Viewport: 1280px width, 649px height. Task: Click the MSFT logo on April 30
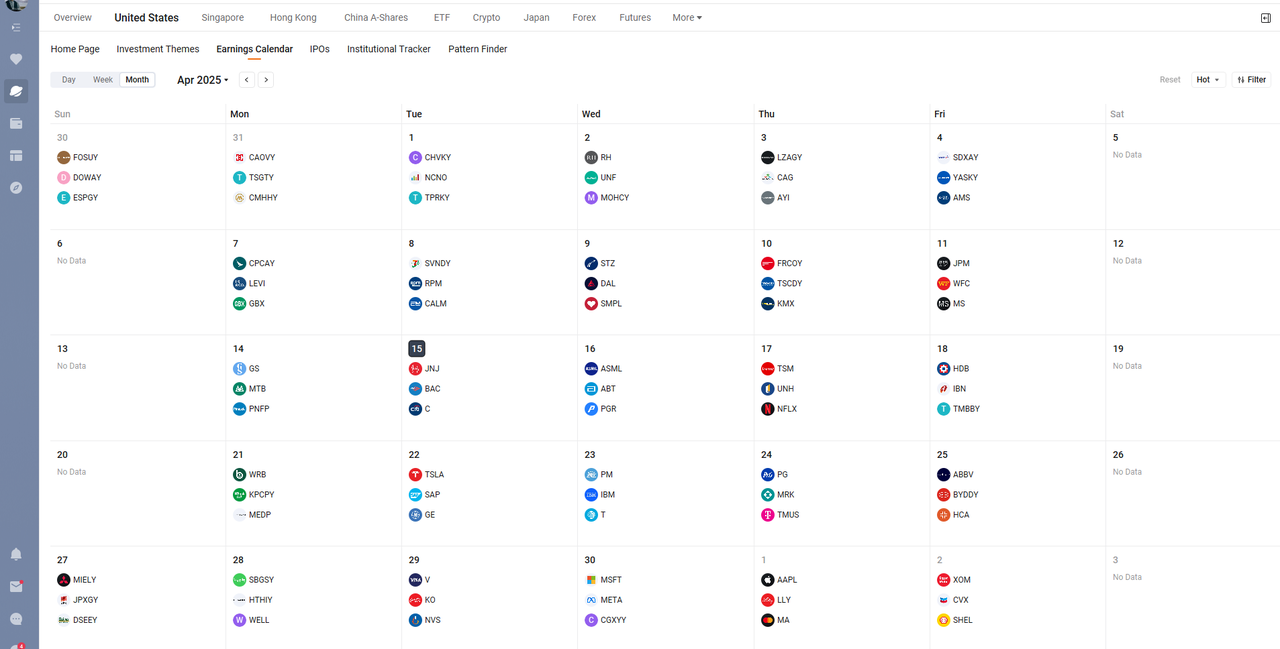coord(591,580)
